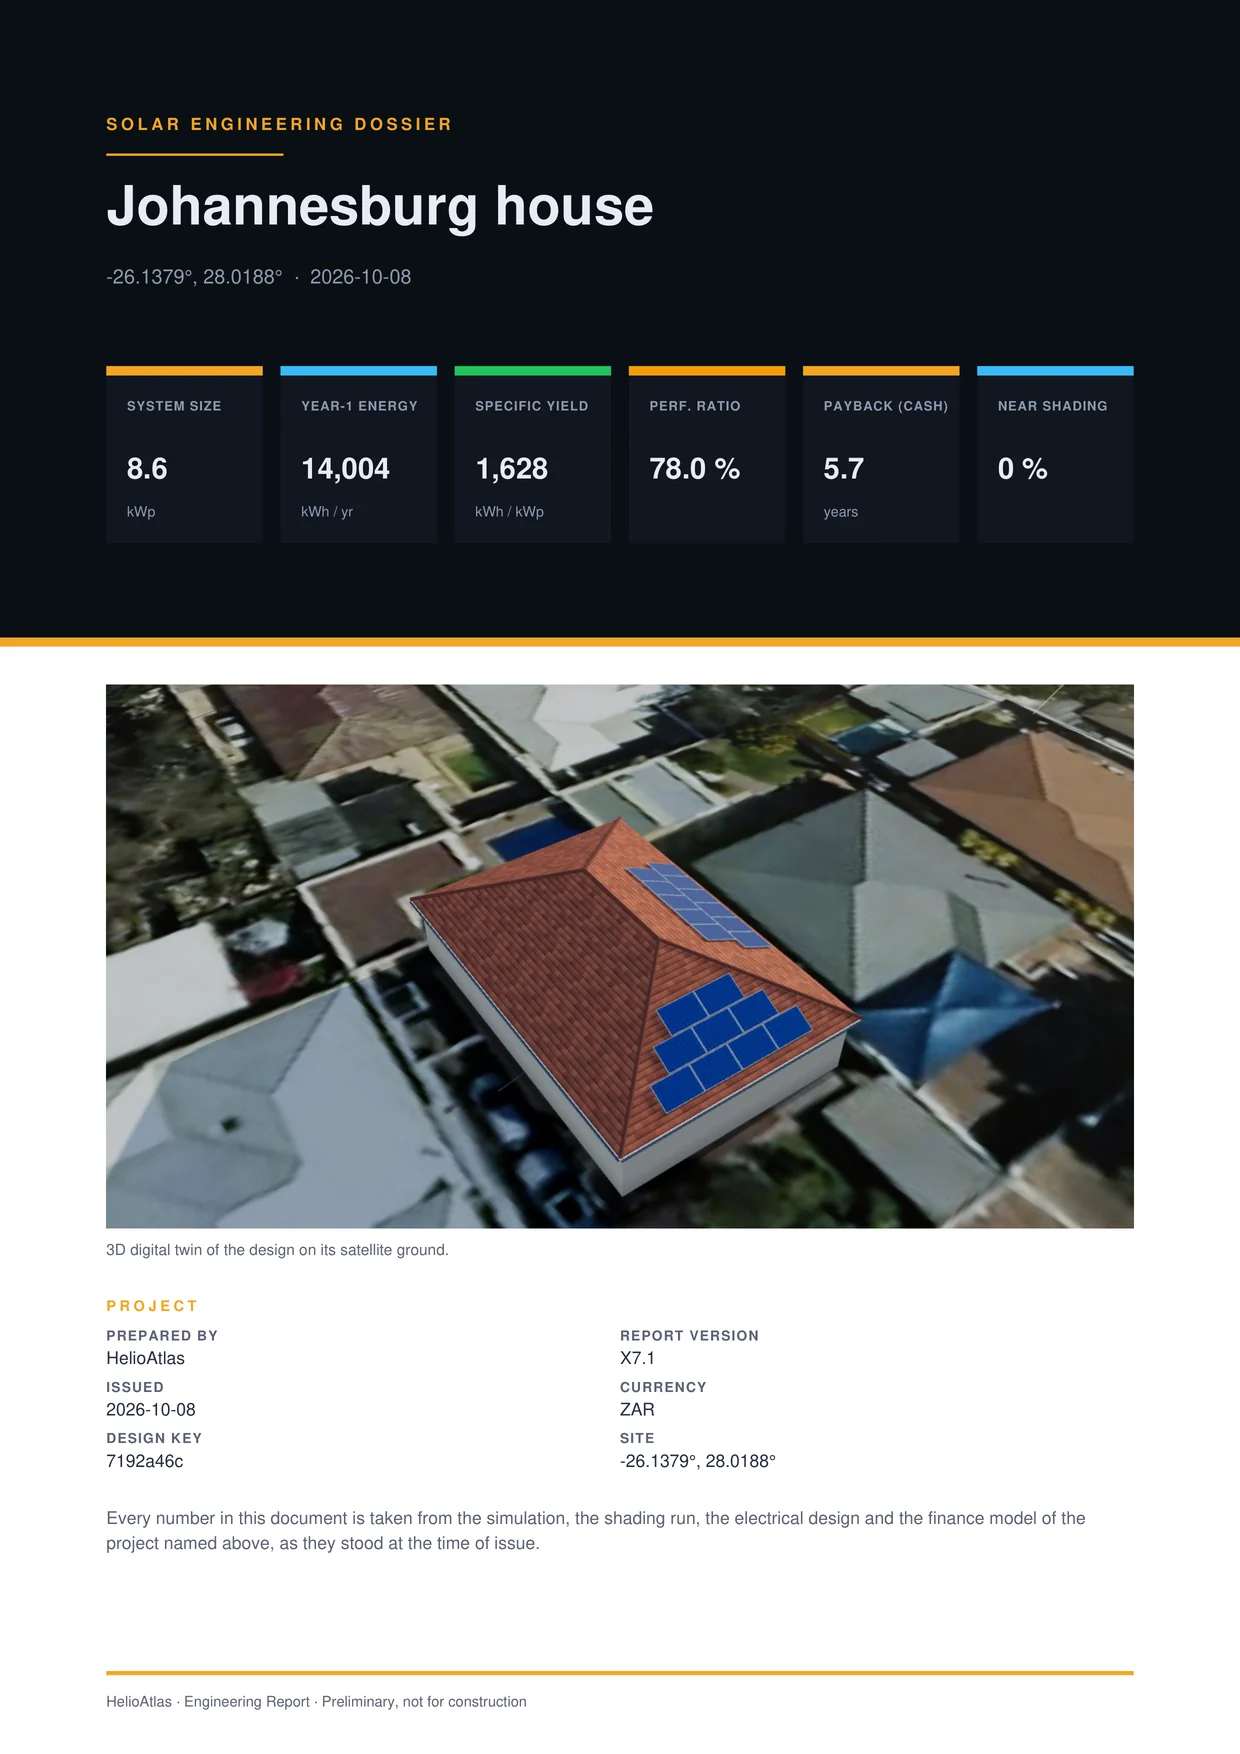Click the 'SPECIFIC YIELD' card label

(x=532, y=406)
